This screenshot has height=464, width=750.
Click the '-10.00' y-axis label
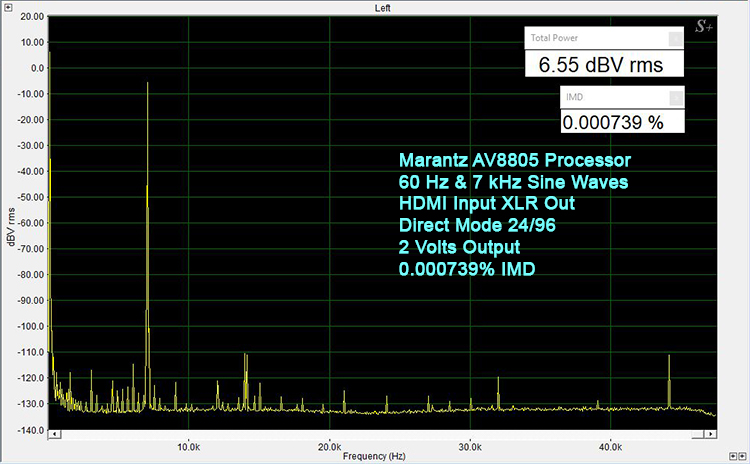pyautogui.click(x=31, y=94)
